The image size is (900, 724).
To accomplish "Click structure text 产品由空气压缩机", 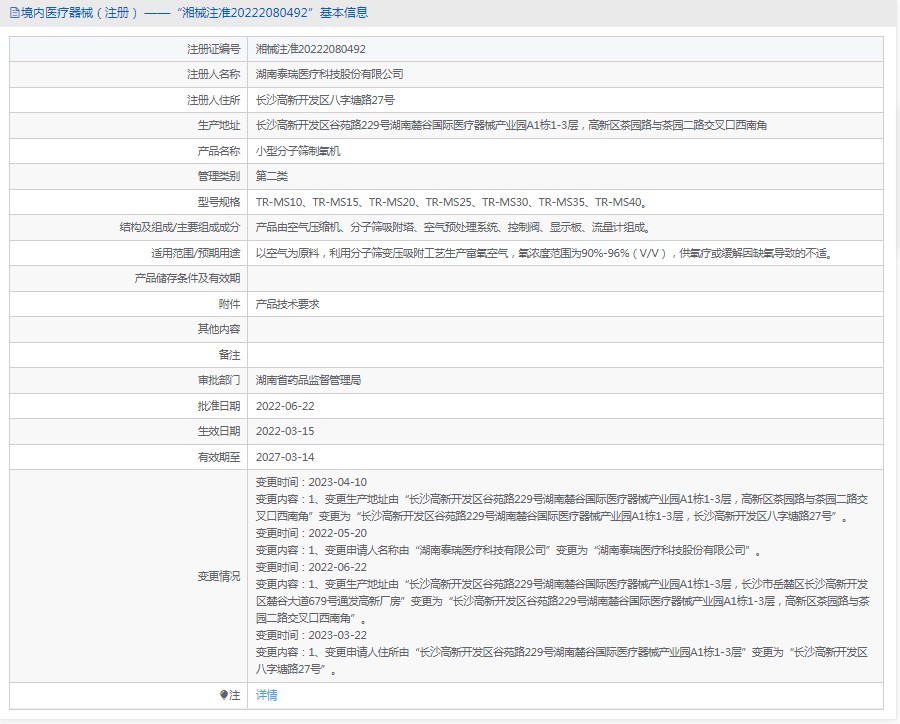I will 453,227.
